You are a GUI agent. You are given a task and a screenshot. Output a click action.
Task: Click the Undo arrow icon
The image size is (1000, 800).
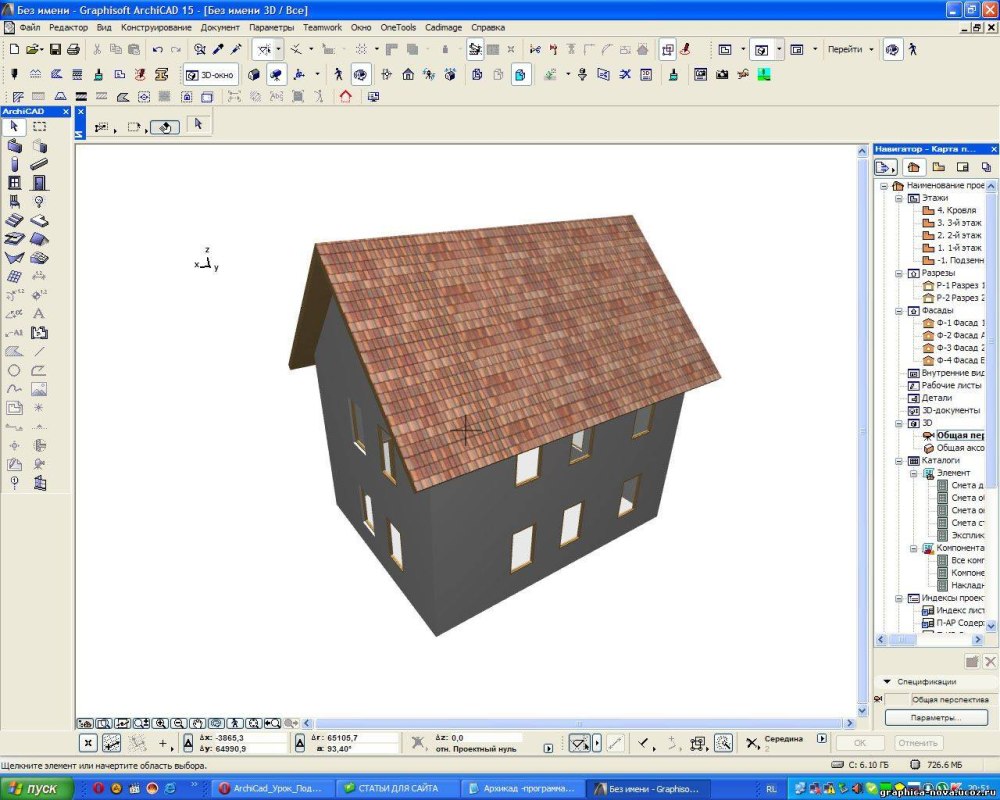[x=158, y=49]
